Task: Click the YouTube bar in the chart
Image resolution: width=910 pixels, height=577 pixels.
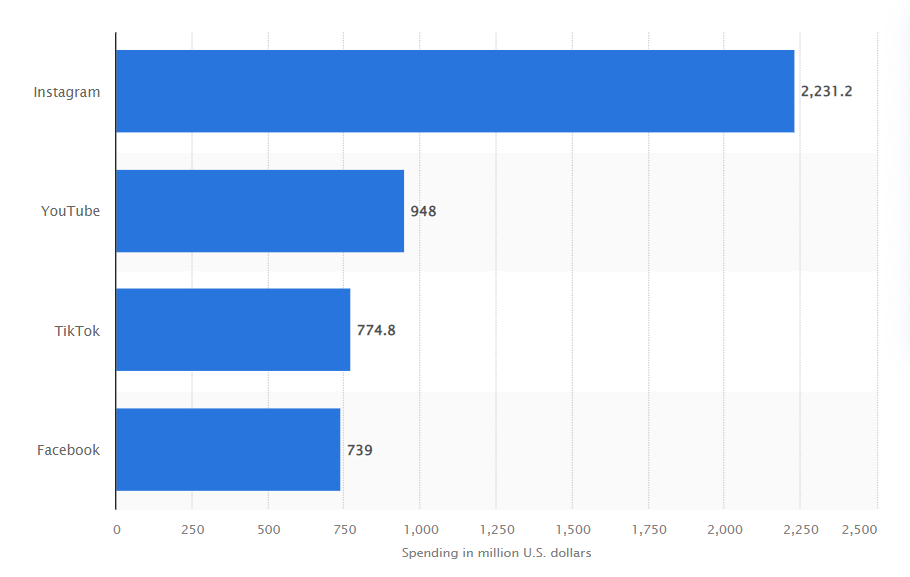Action: pyautogui.click(x=260, y=211)
